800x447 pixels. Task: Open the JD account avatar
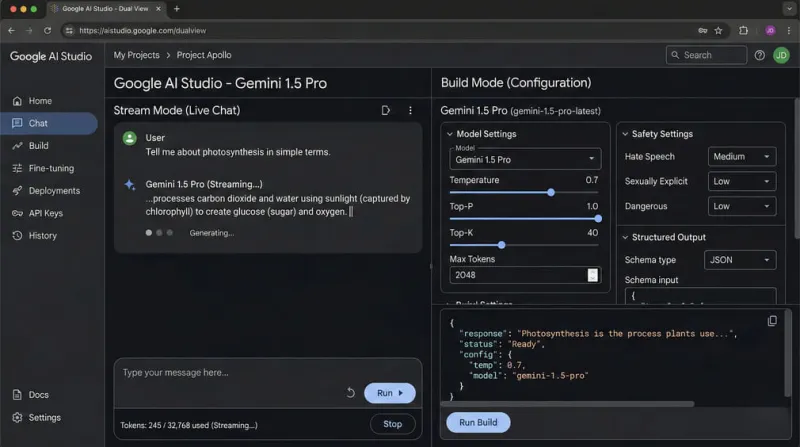tap(781, 55)
